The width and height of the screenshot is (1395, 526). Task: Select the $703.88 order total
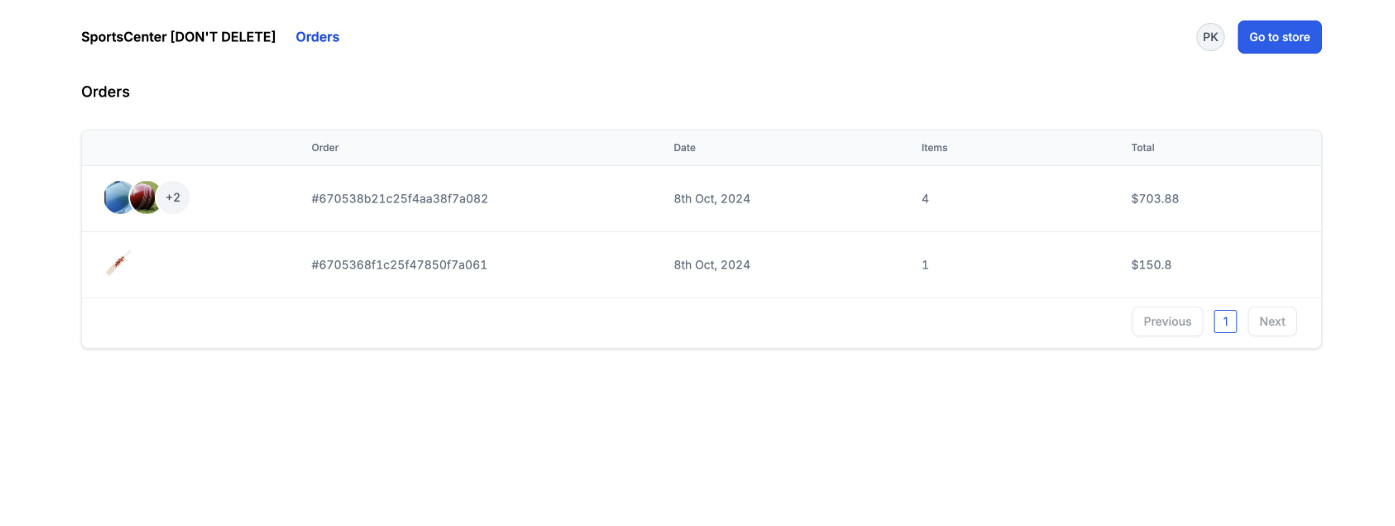[x=1155, y=199]
